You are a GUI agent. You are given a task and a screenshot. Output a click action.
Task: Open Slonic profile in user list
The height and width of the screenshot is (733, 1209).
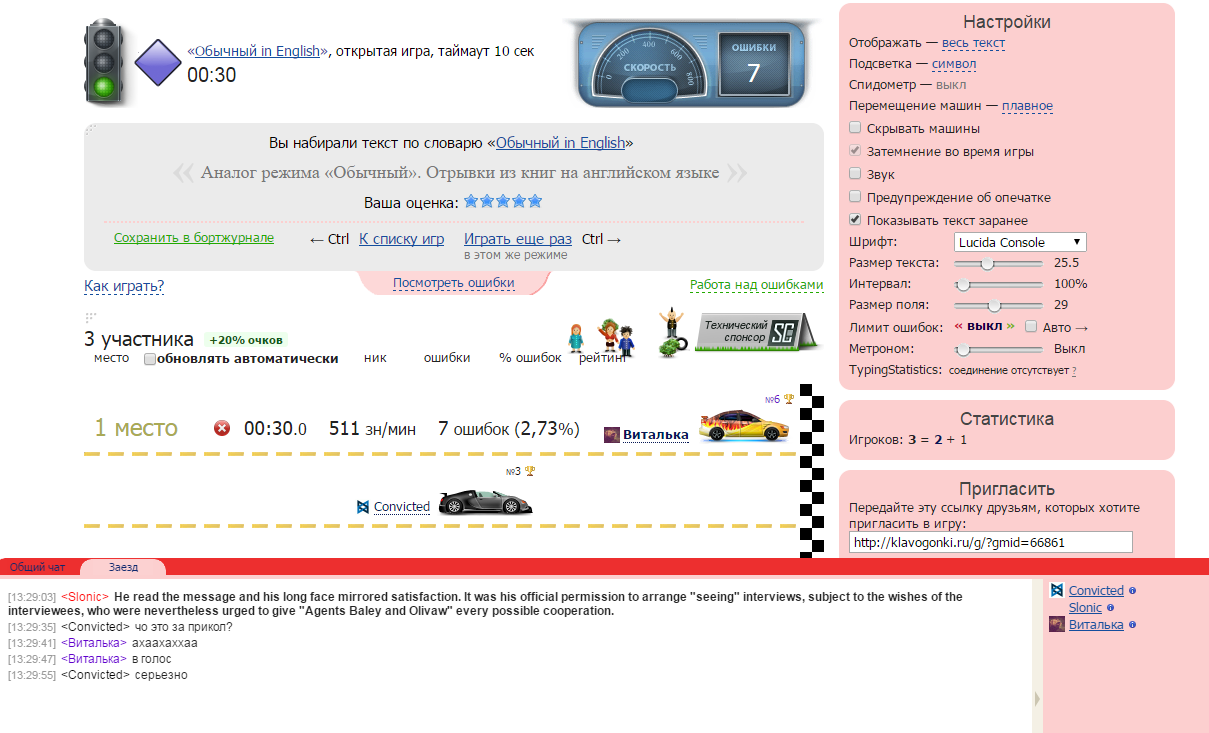1085,608
